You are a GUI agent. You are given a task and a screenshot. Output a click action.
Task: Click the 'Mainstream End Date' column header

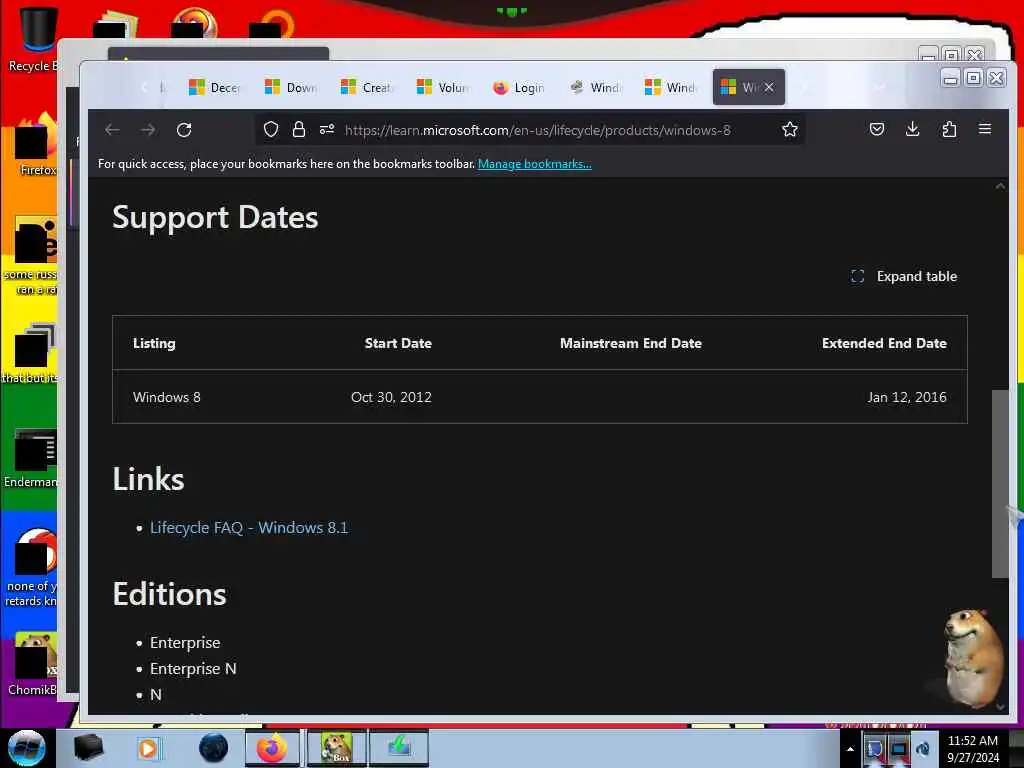click(631, 344)
